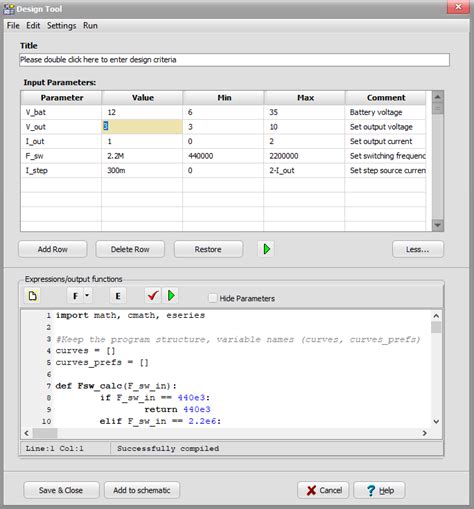Click the 'Line:1 Col:1' status field
The height and width of the screenshot is (509, 474).
coord(55,448)
